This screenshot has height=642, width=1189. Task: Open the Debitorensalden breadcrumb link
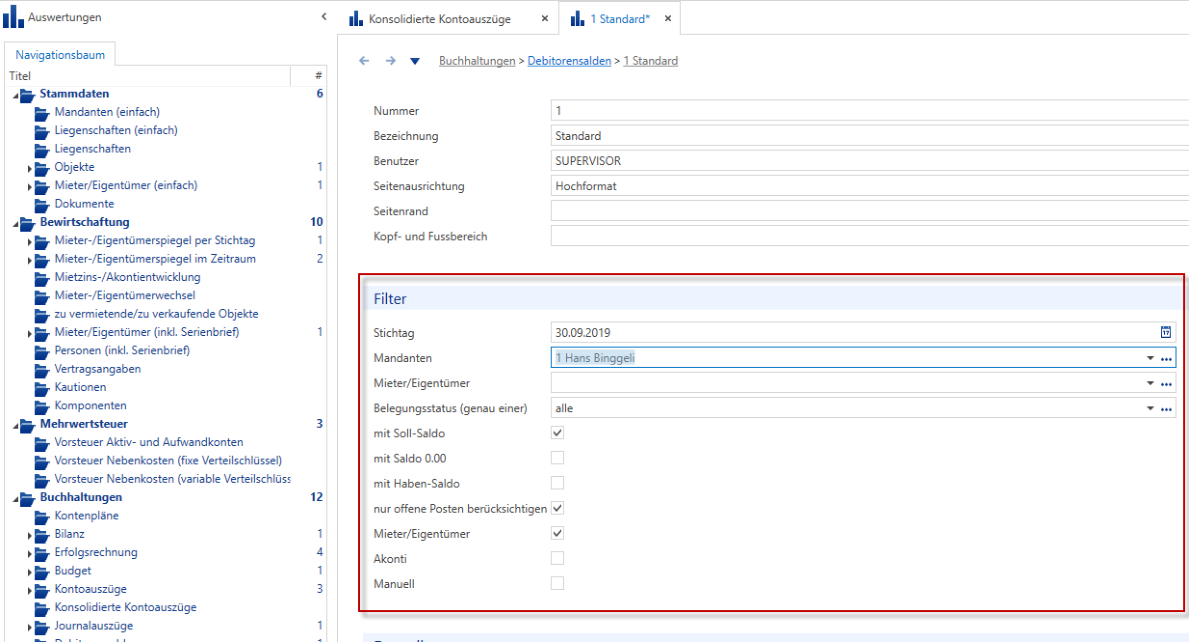[569, 61]
